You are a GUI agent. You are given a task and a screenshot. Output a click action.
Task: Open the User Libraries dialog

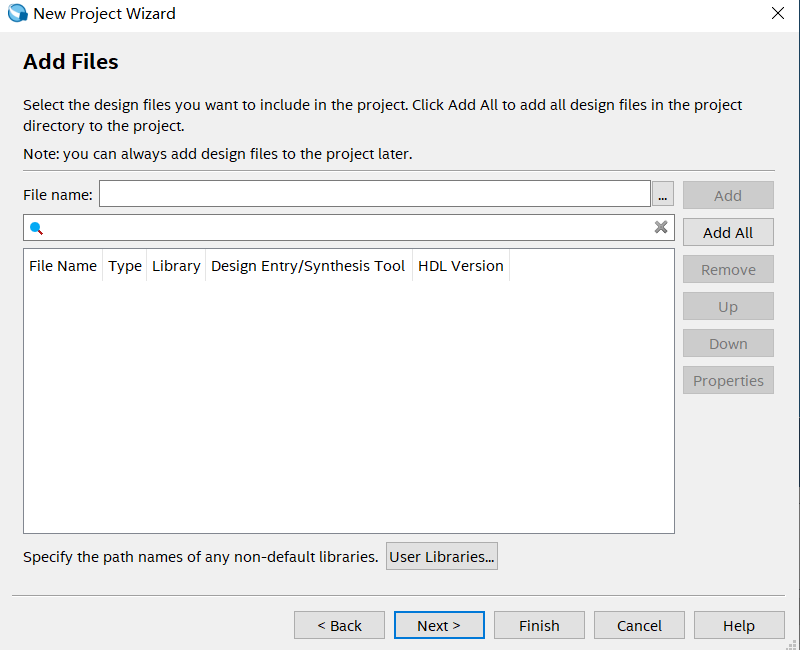(x=441, y=556)
